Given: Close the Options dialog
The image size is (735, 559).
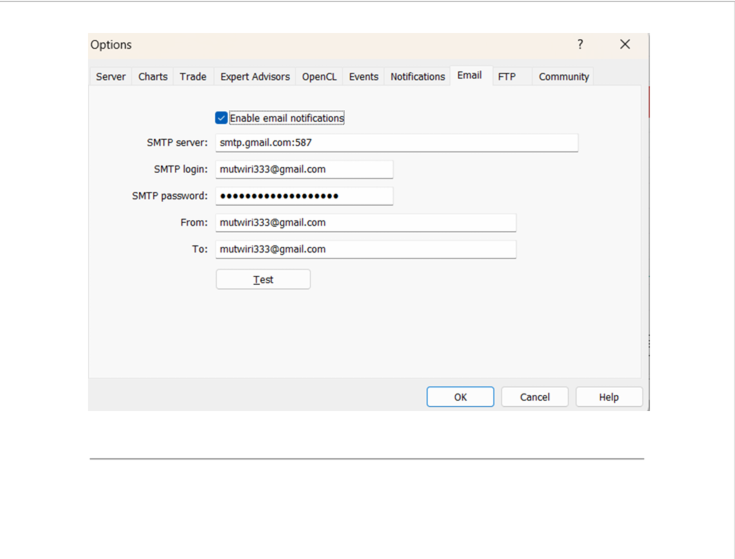Looking at the screenshot, I should 625,45.
